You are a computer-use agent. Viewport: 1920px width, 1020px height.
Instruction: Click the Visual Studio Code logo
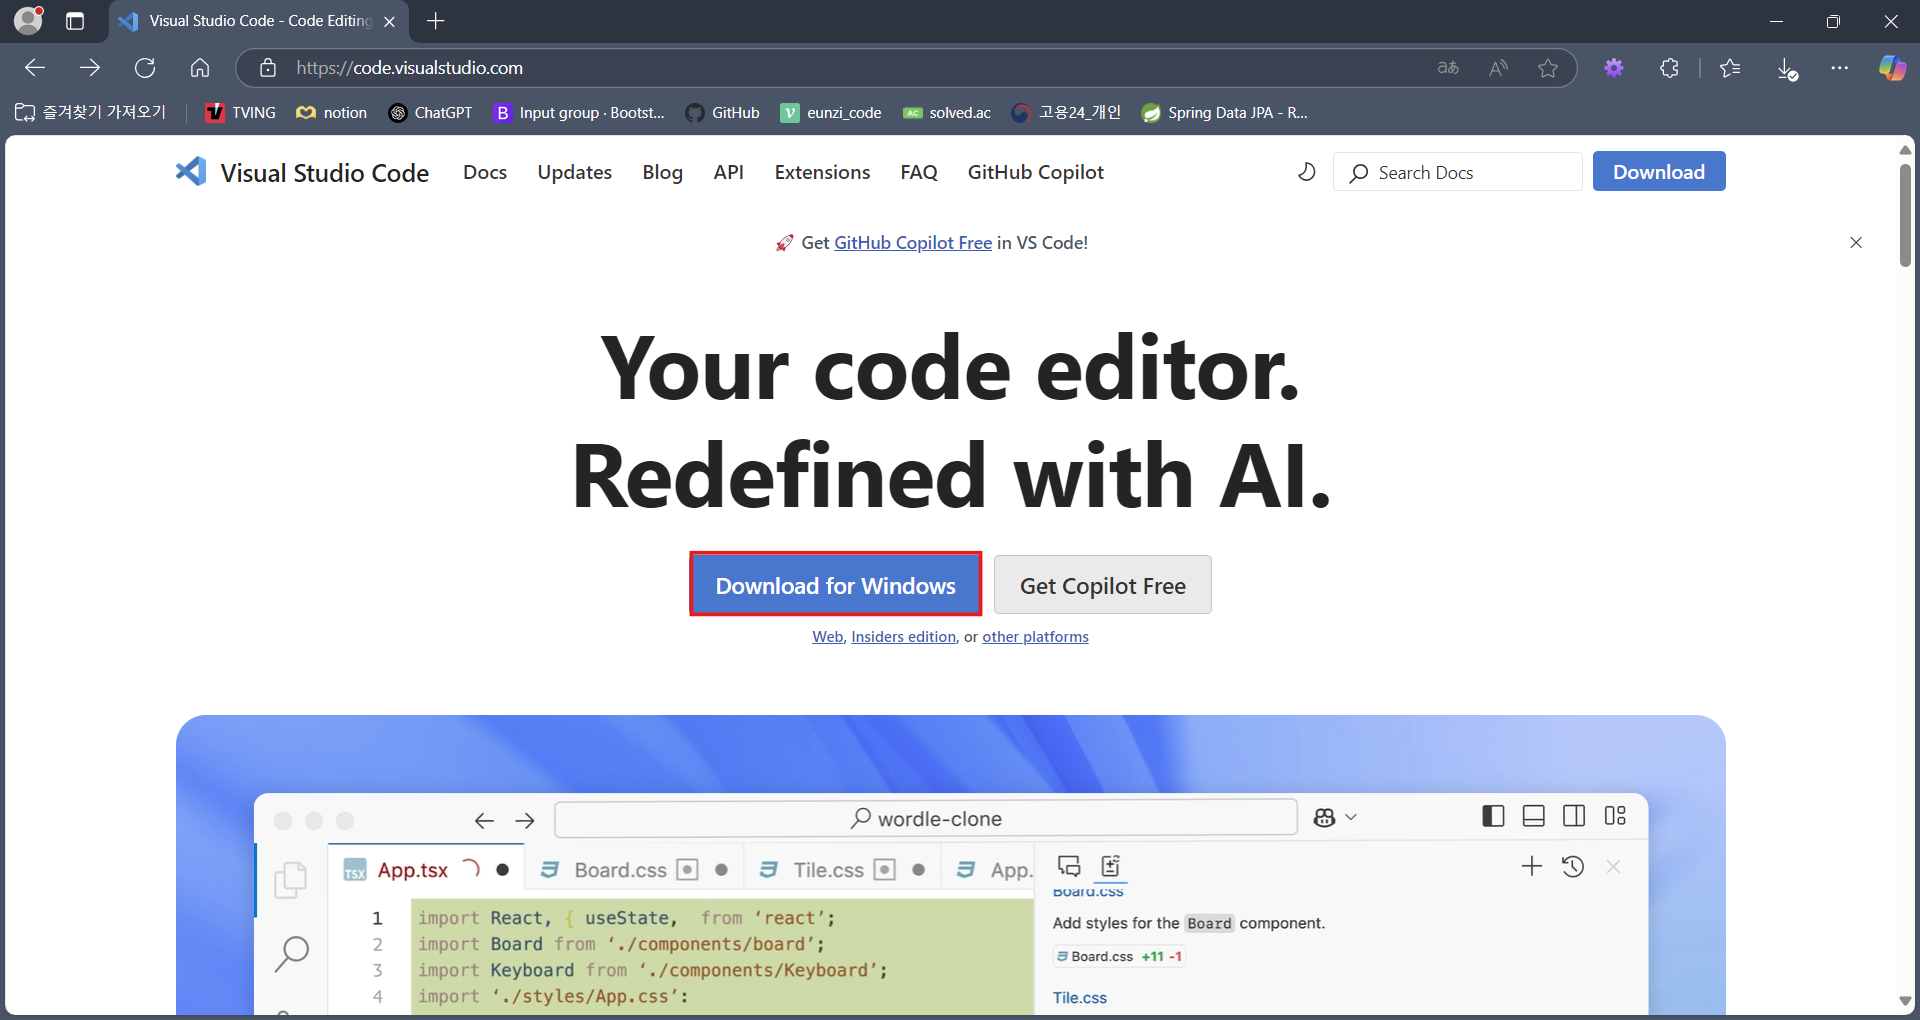coord(190,171)
